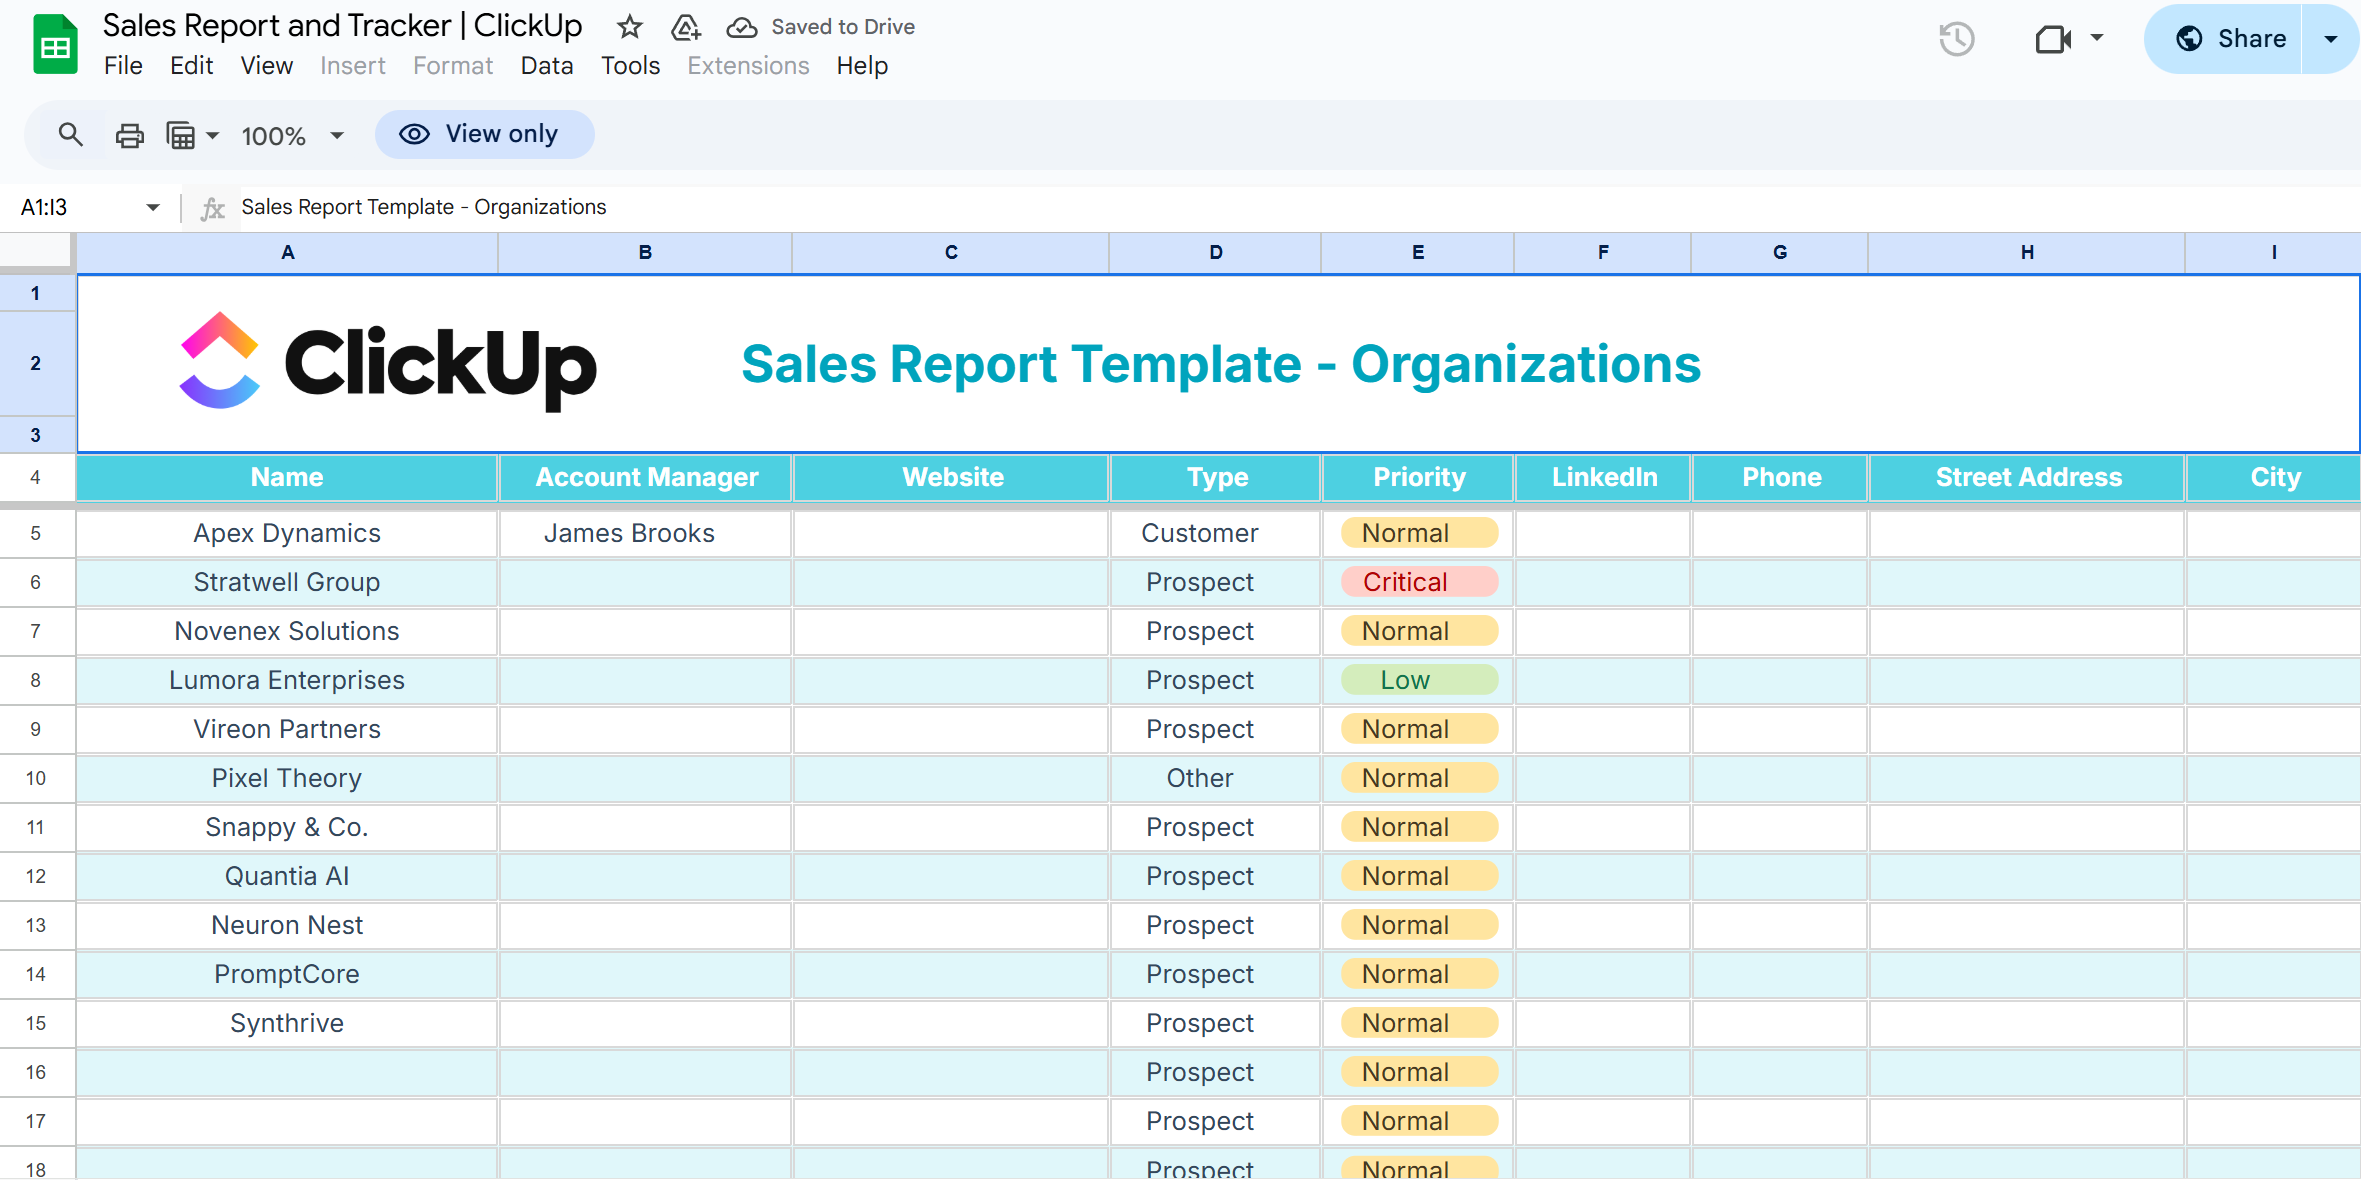
Task: Click the Other type cell
Action: point(1215,778)
